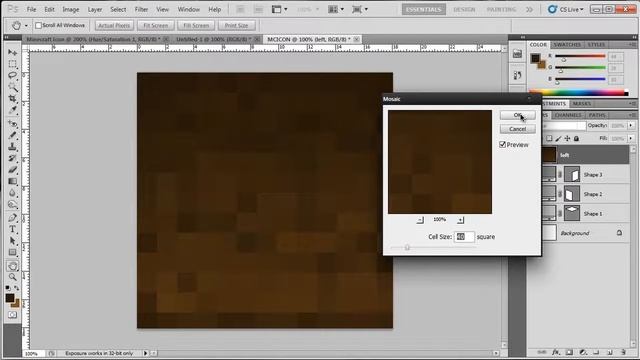Click the Cell Size input field
The height and width of the screenshot is (360, 640).
pyautogui.click(x=464, y=237)
